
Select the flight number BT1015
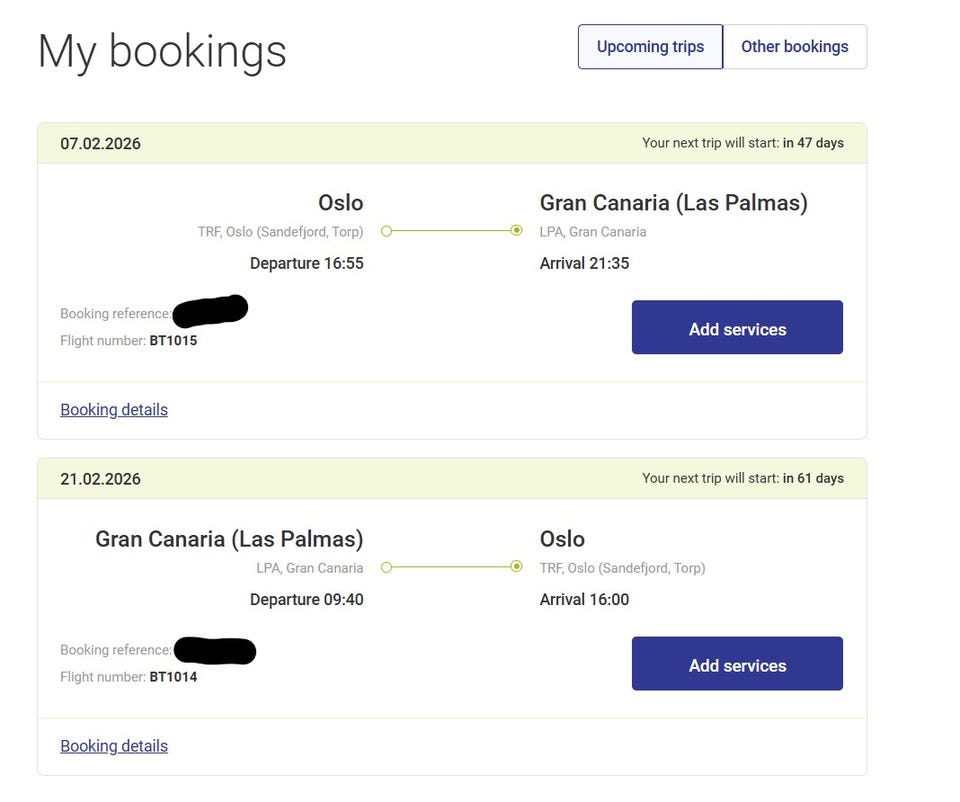173,341
